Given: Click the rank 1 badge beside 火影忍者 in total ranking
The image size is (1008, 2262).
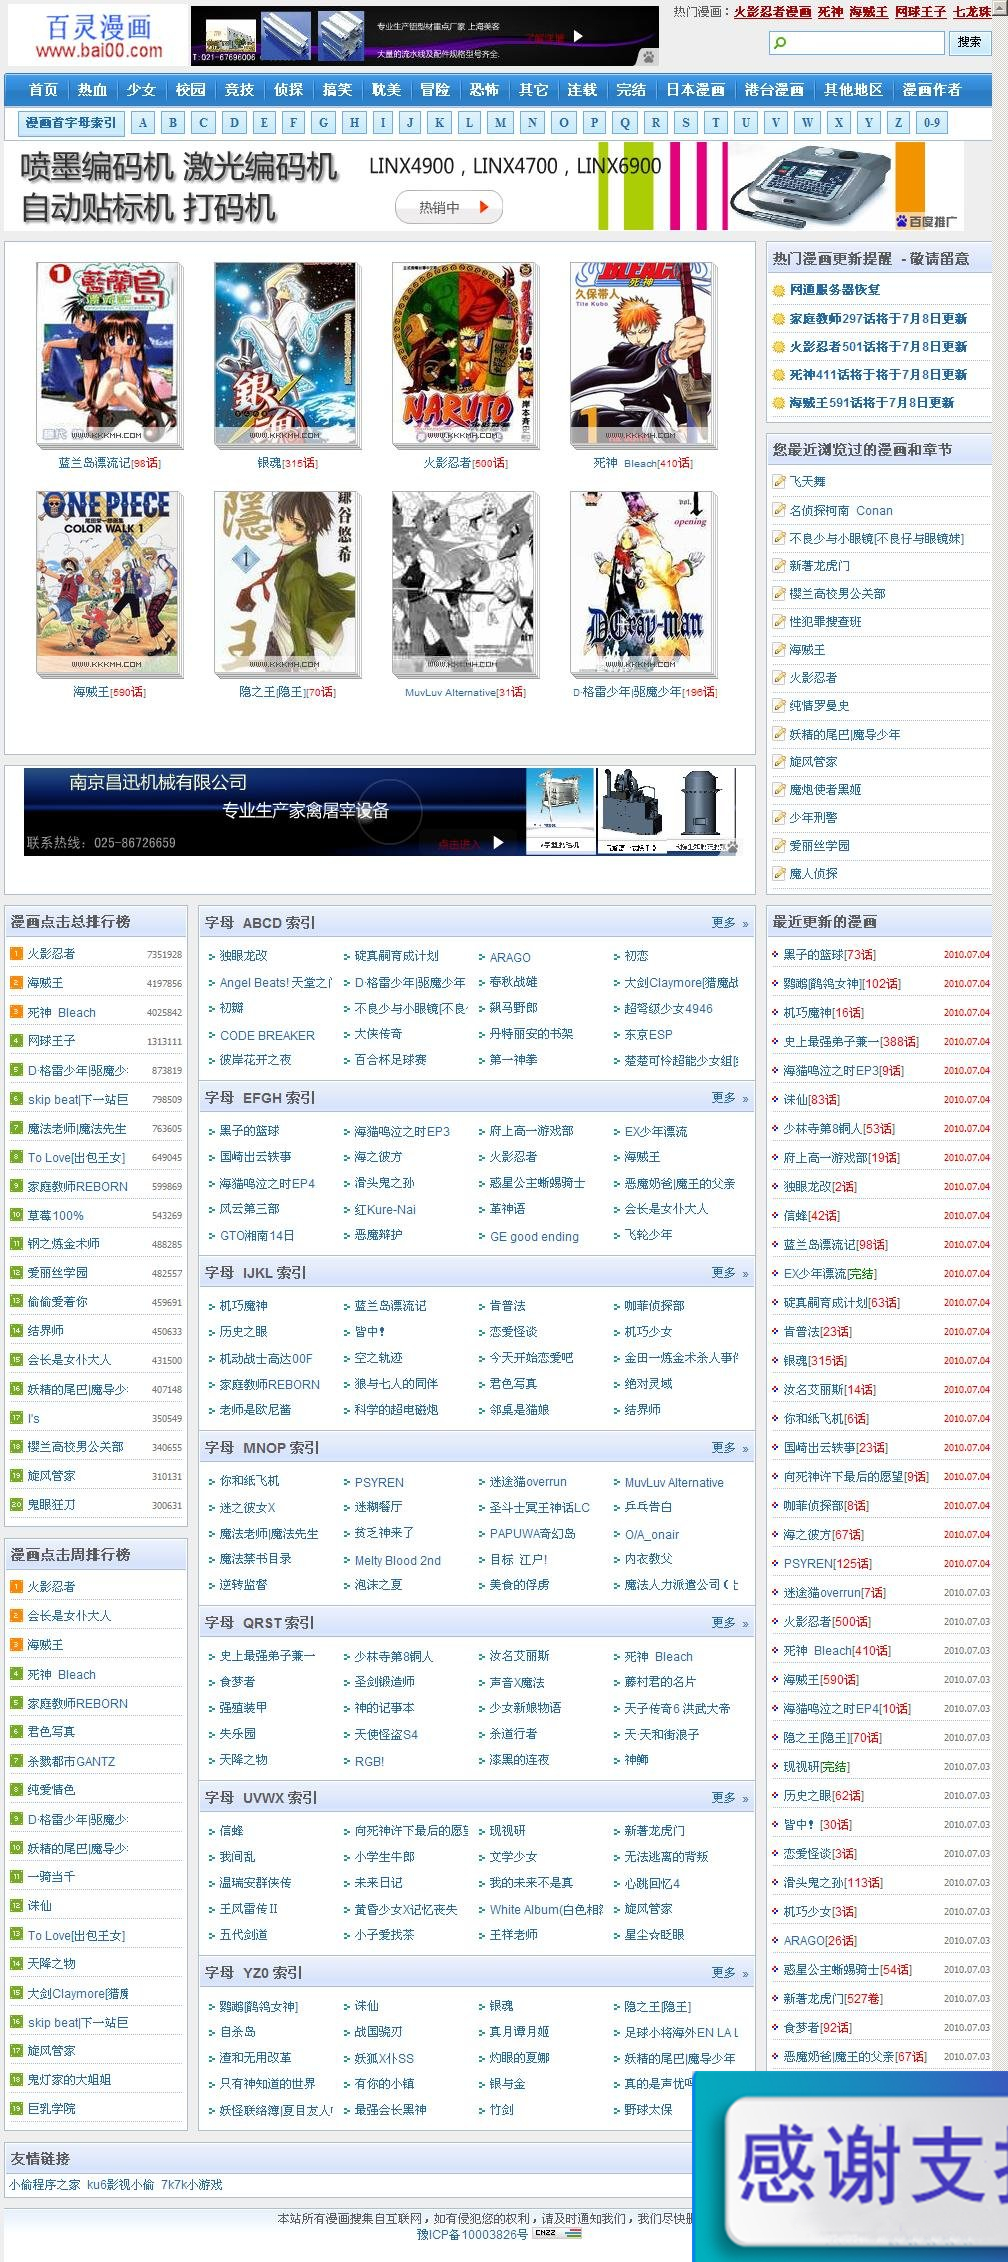Looking at the screenshot, I should coord(16,953).
